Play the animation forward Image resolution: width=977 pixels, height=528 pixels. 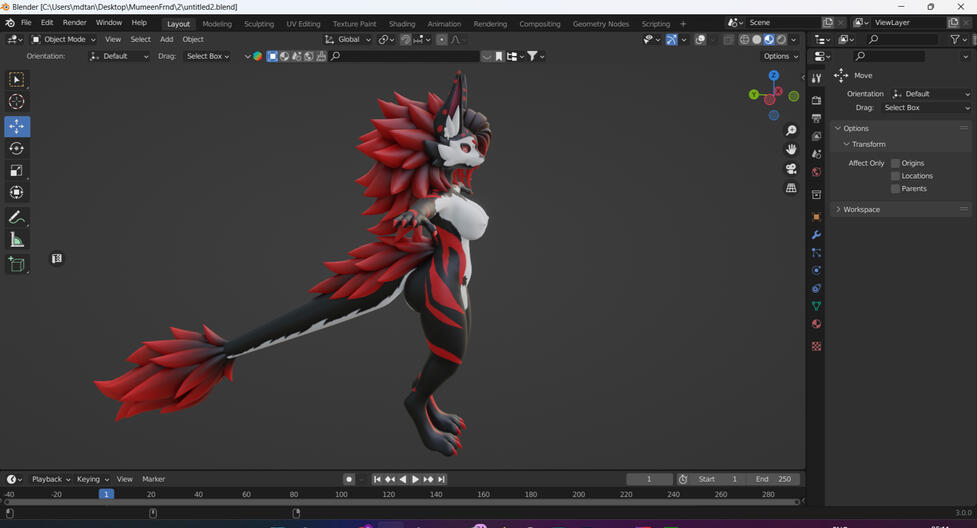point(416,479)
